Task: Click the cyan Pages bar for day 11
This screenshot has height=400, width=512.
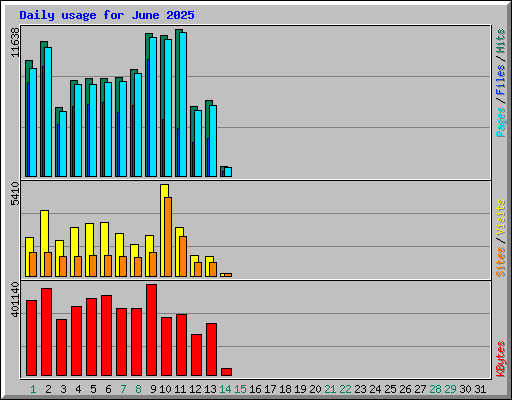Action: click(x=183, y=104)
